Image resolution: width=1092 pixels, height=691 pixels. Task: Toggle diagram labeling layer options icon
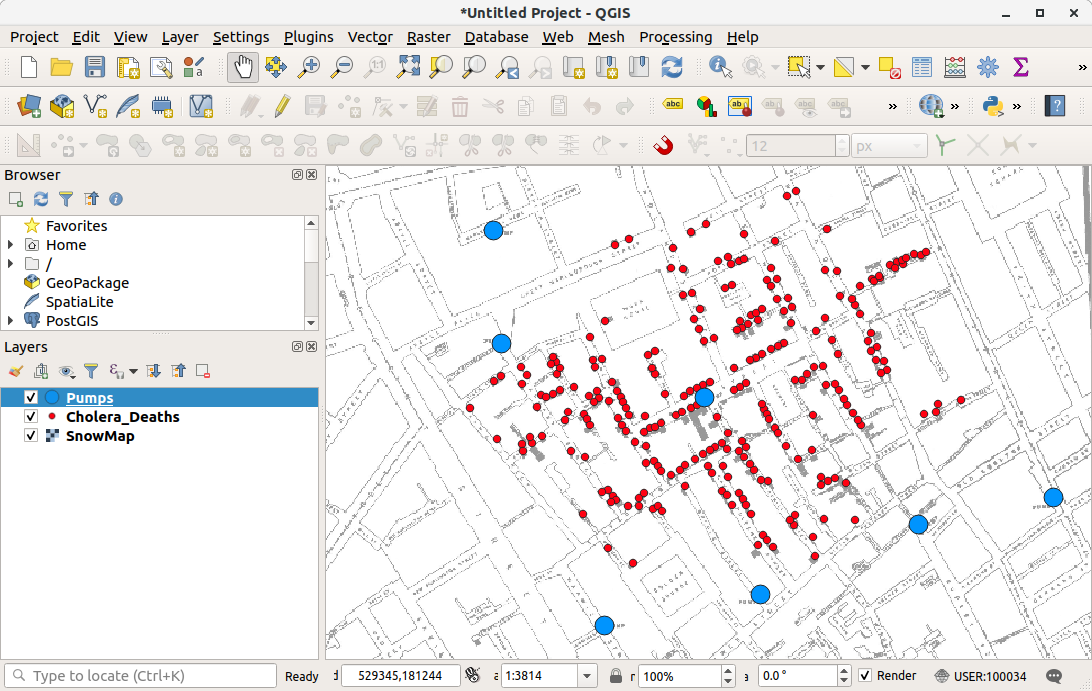705,107
